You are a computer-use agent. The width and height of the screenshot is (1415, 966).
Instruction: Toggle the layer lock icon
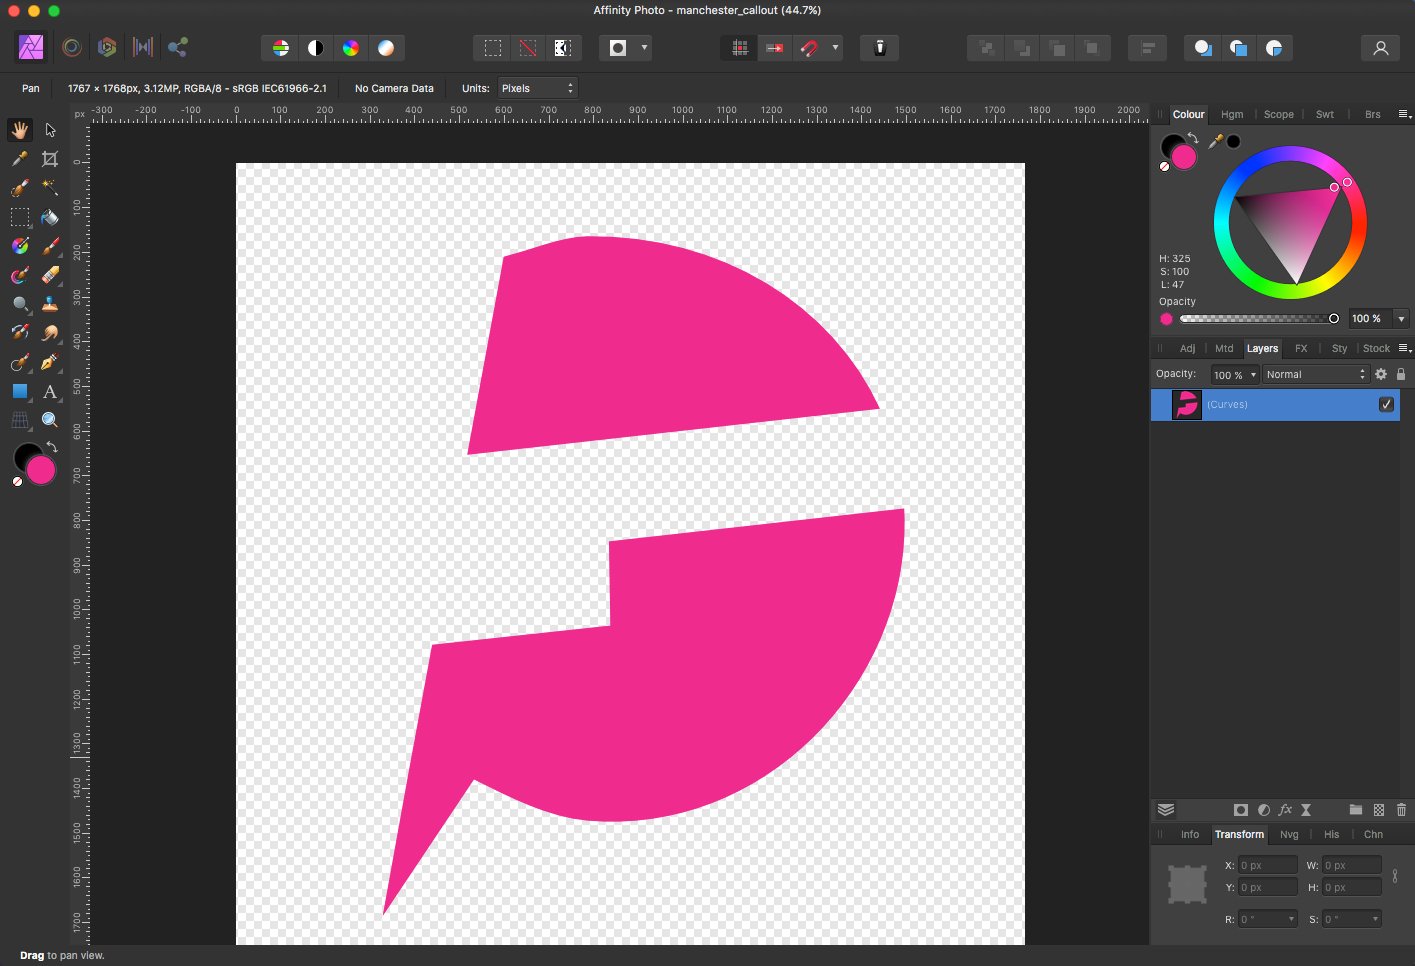tap(1401, 374)
